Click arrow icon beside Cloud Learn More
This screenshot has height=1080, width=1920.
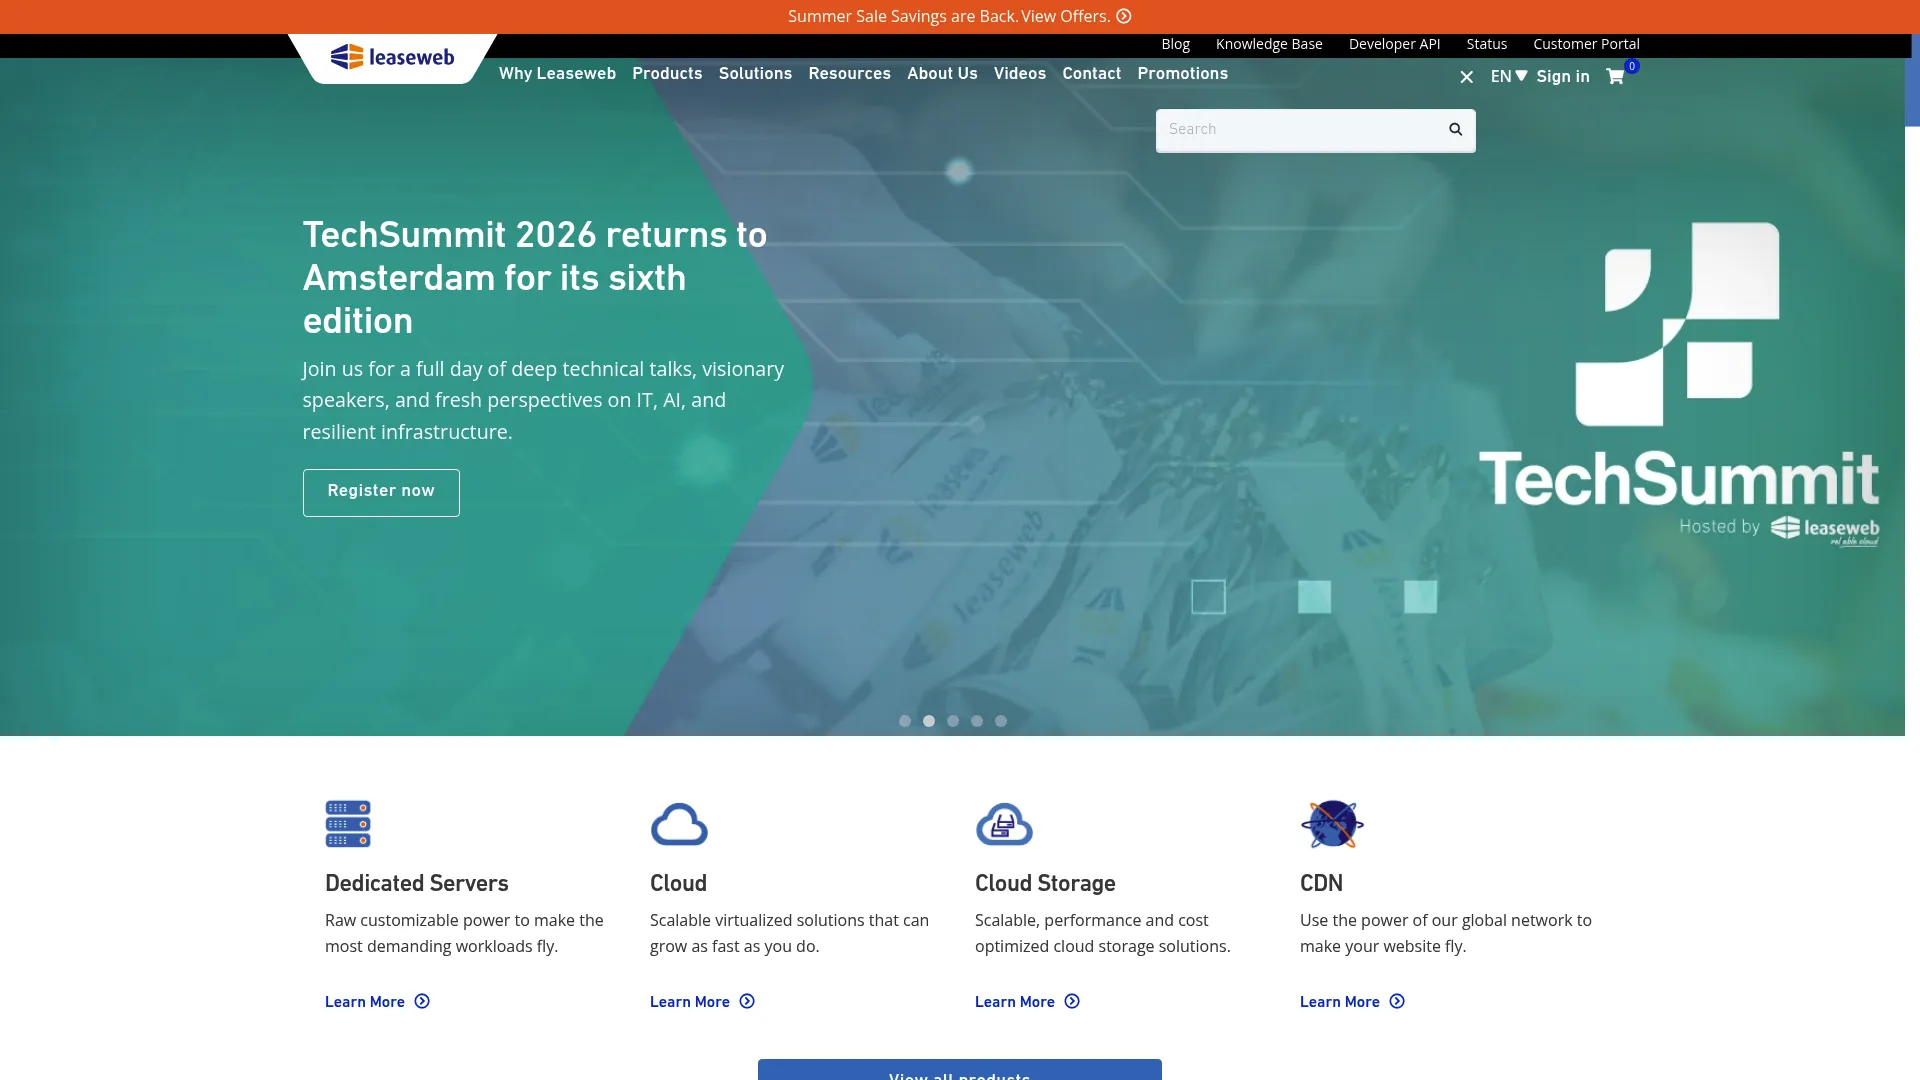(x=747, y=1001)
